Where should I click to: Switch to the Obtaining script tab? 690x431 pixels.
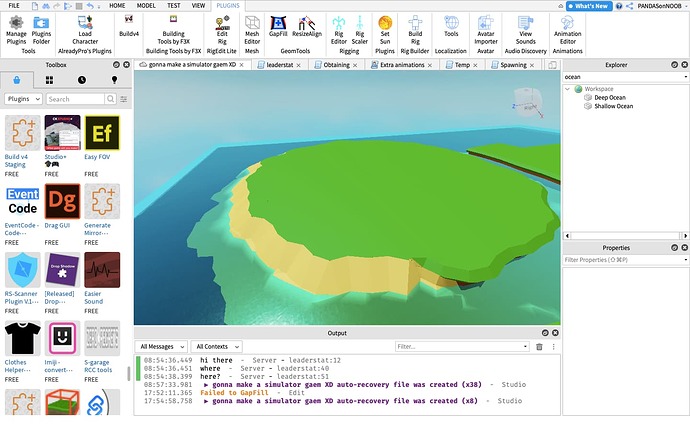pos(336,65)
